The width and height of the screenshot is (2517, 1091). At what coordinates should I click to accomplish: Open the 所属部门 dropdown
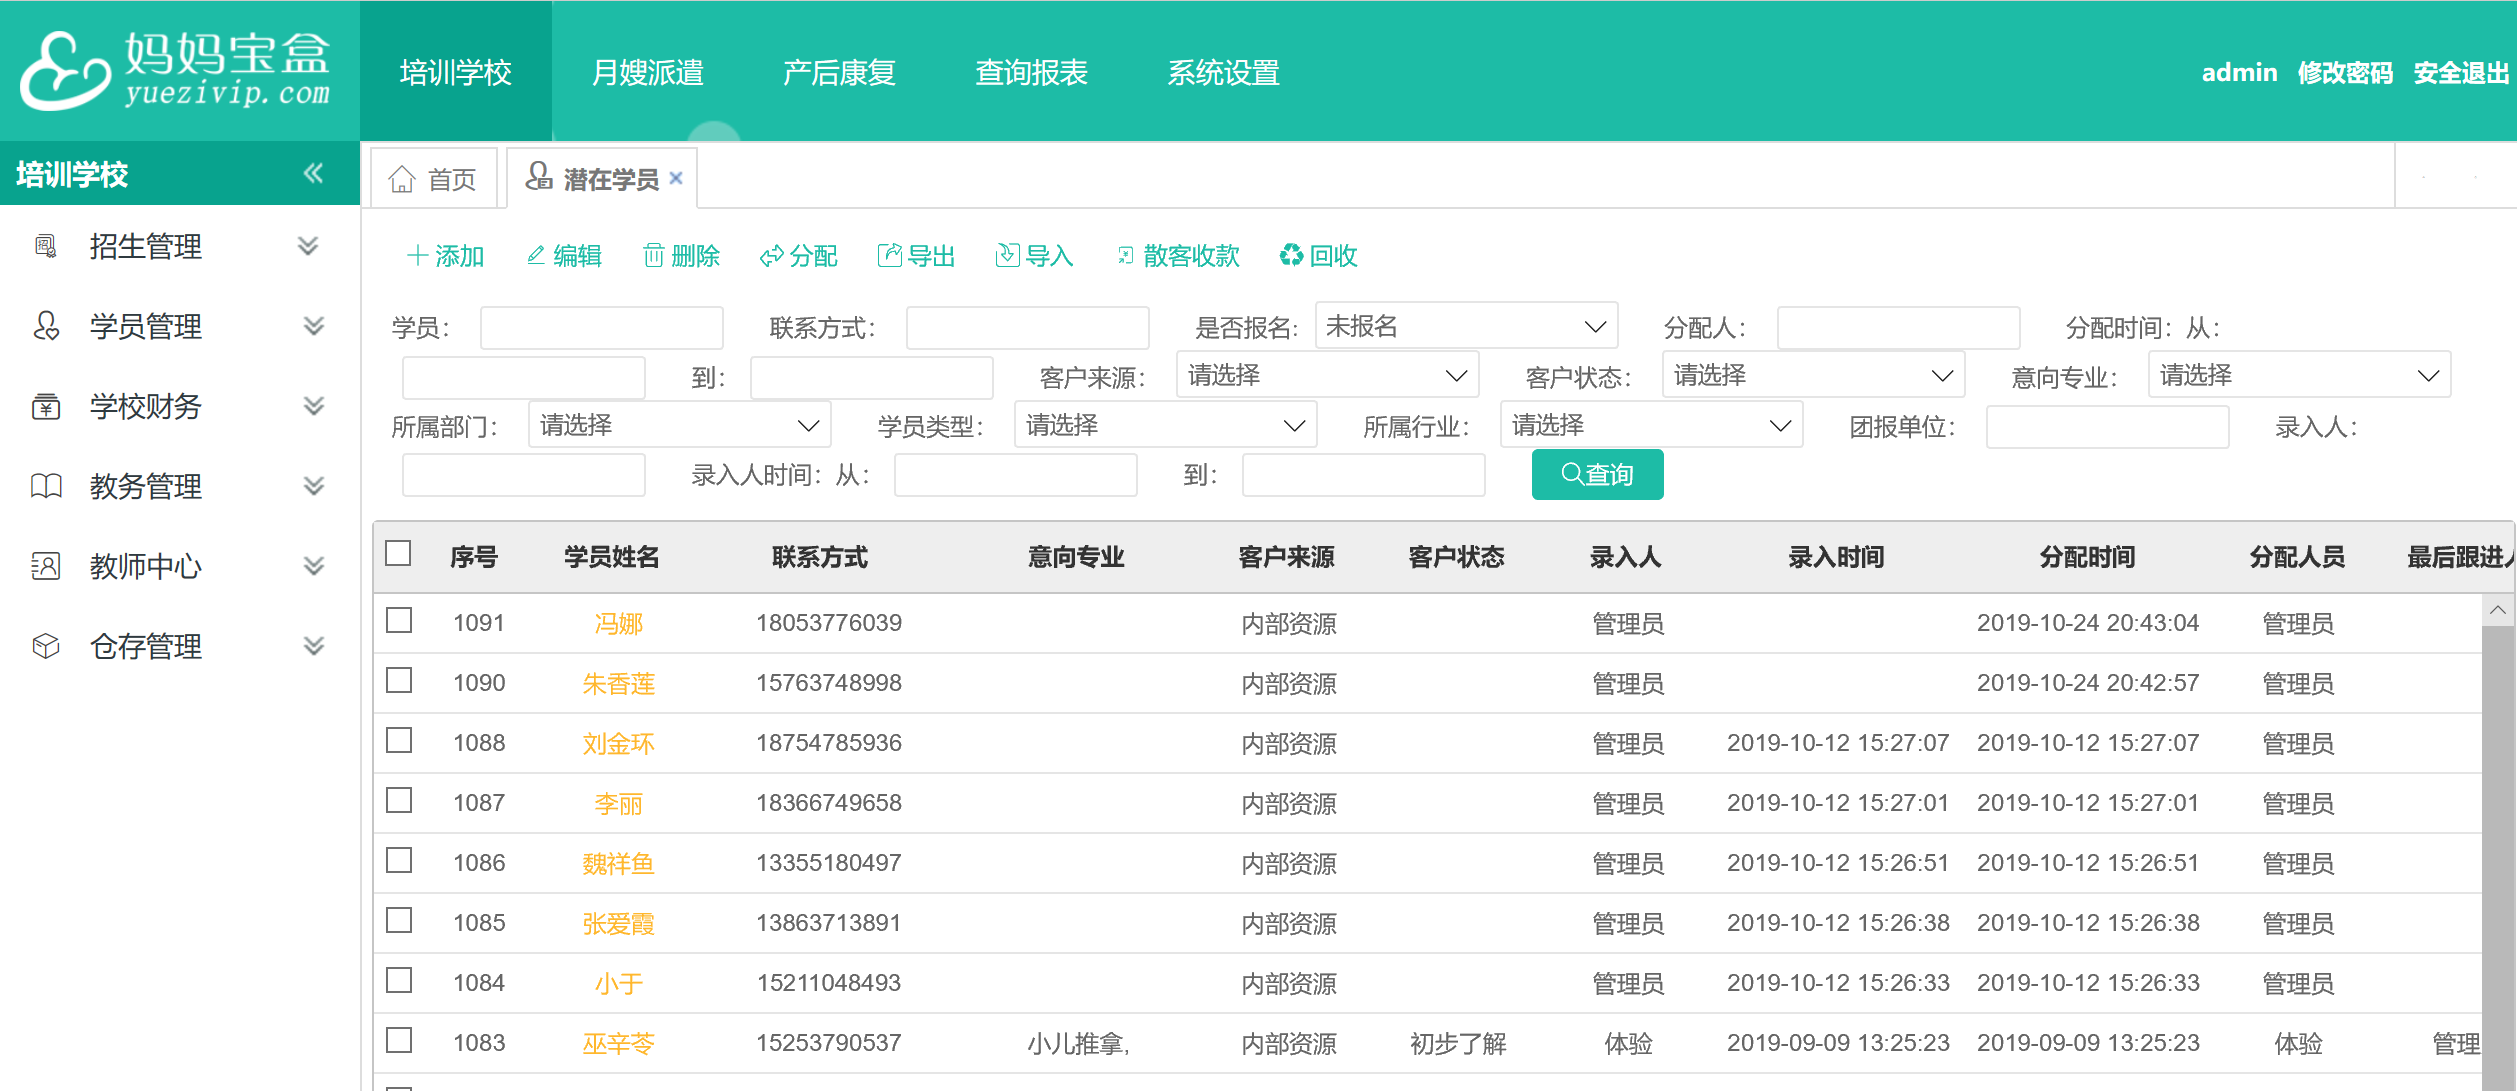tap(679, 426)
